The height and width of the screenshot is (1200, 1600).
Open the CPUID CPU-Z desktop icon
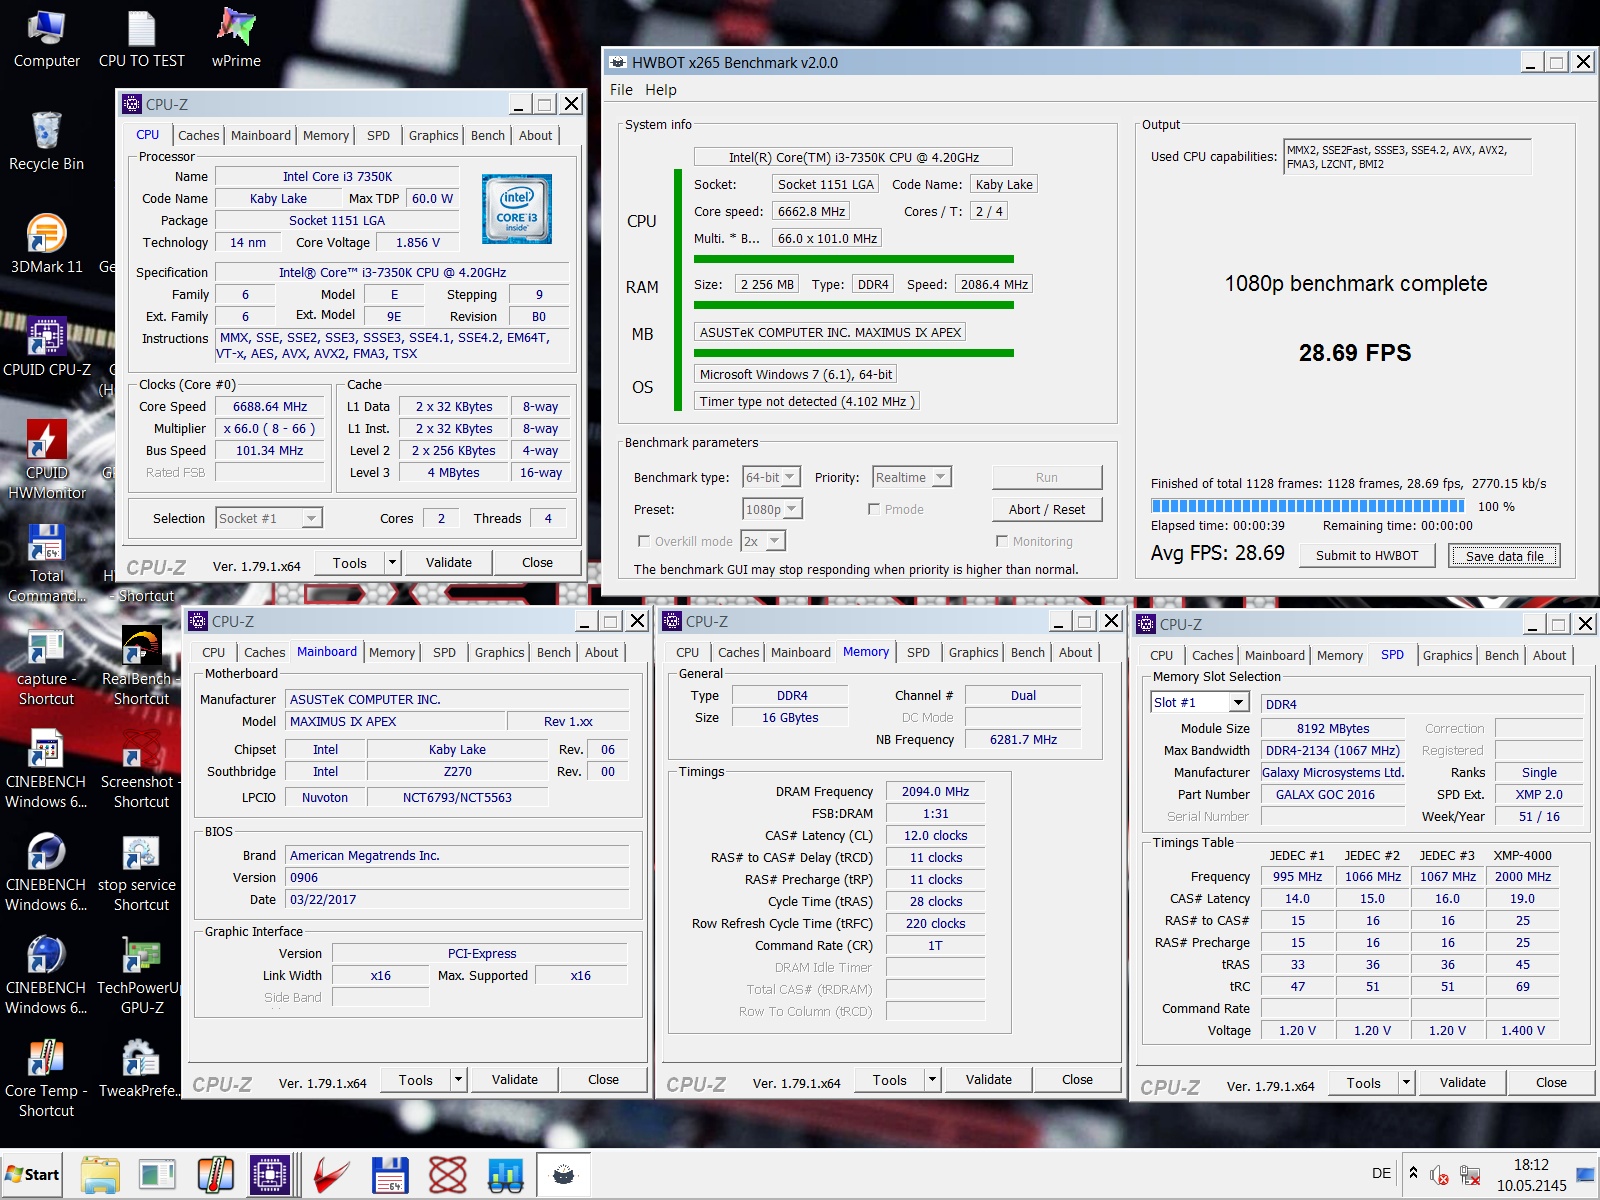pos(46,347)
